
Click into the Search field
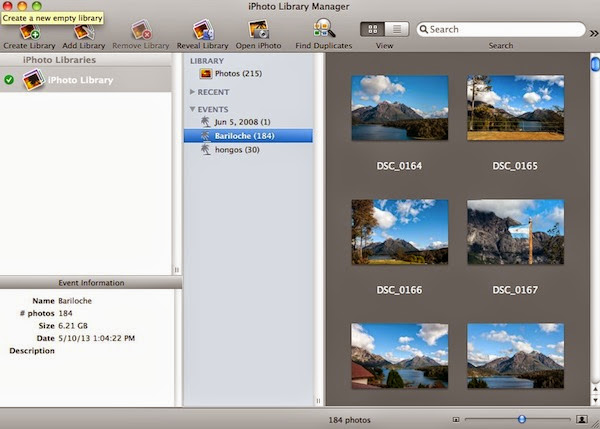click(501, 29)
